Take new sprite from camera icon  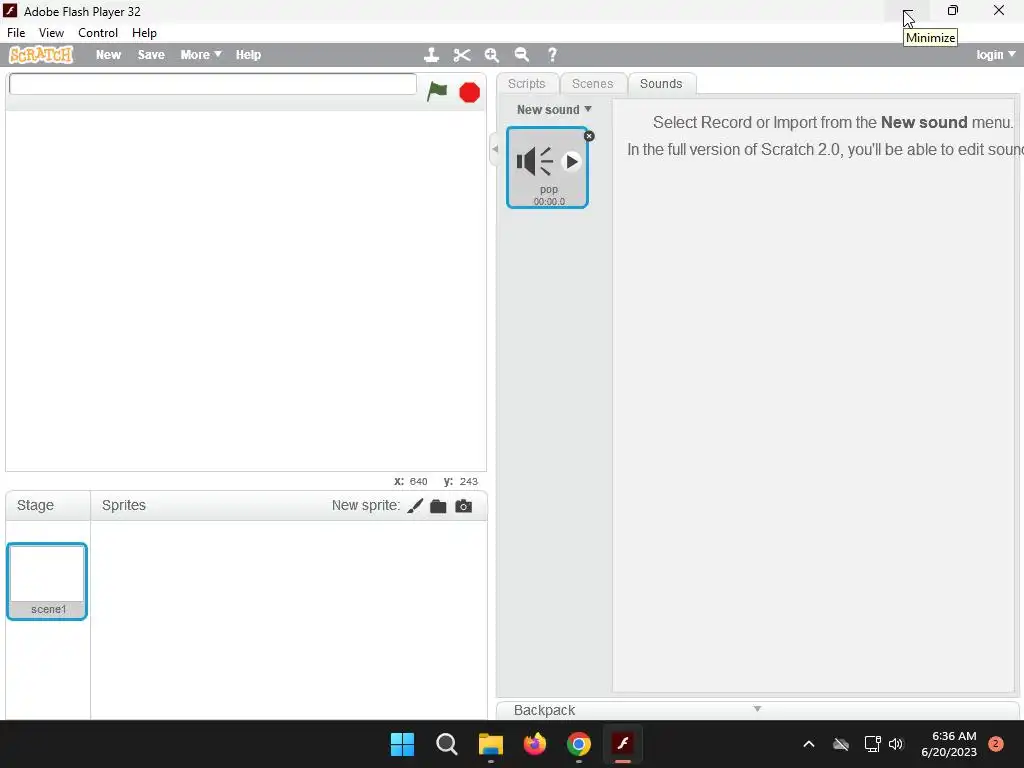pos(464,506)
